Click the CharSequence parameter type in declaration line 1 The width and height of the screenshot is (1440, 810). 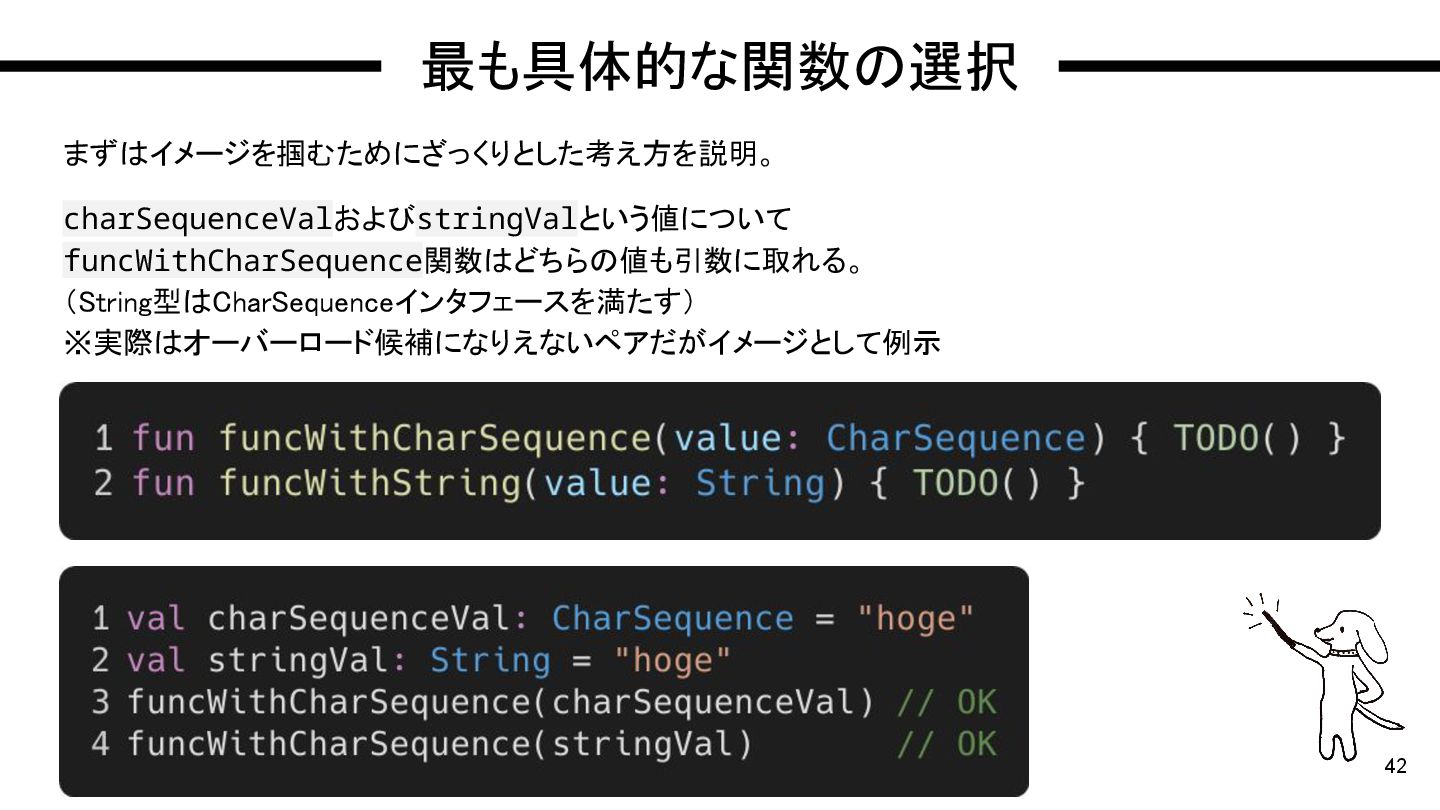coord(955,438)
